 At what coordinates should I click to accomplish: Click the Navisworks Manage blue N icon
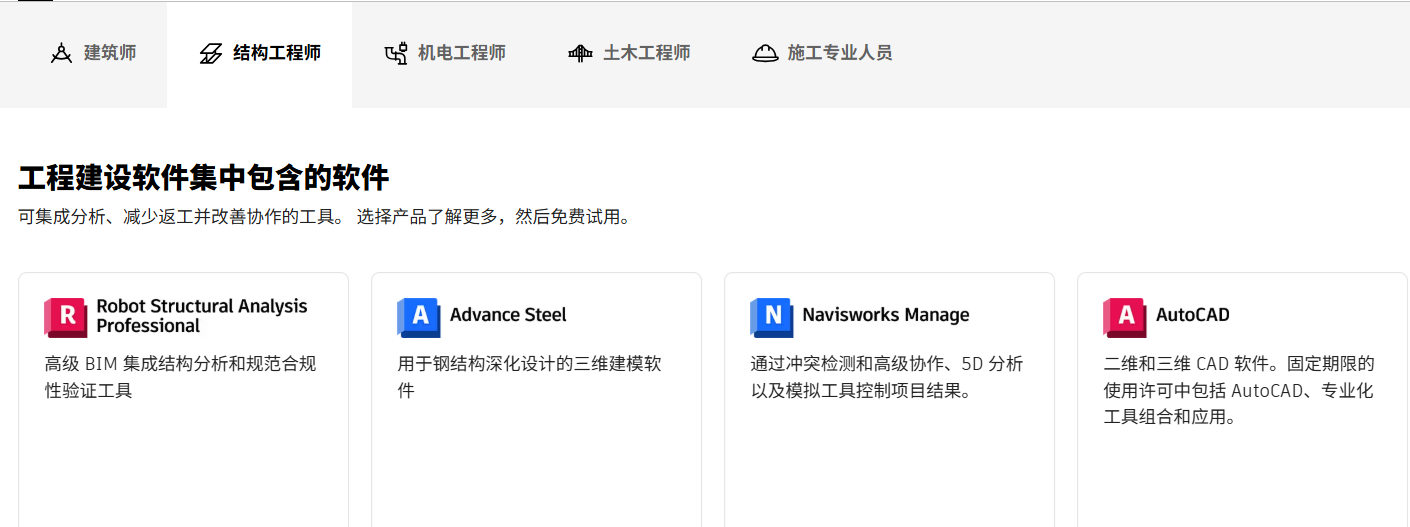pyautogui.click(x=772, y=317)
